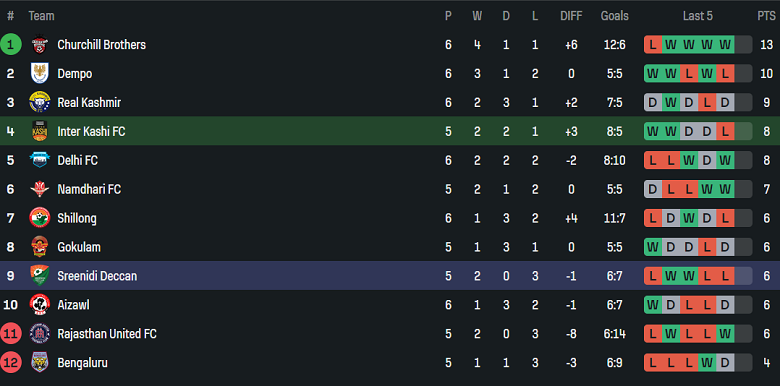Click the Aizawl club logo
The width and height of the screenshot is (780, 386).
[39, 304]
